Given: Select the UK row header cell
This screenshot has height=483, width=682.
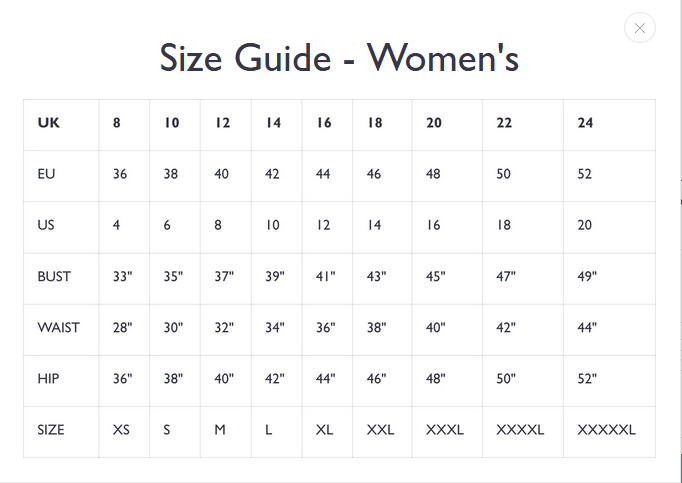Looking at the screenshot, I should [x=48, y=123].
